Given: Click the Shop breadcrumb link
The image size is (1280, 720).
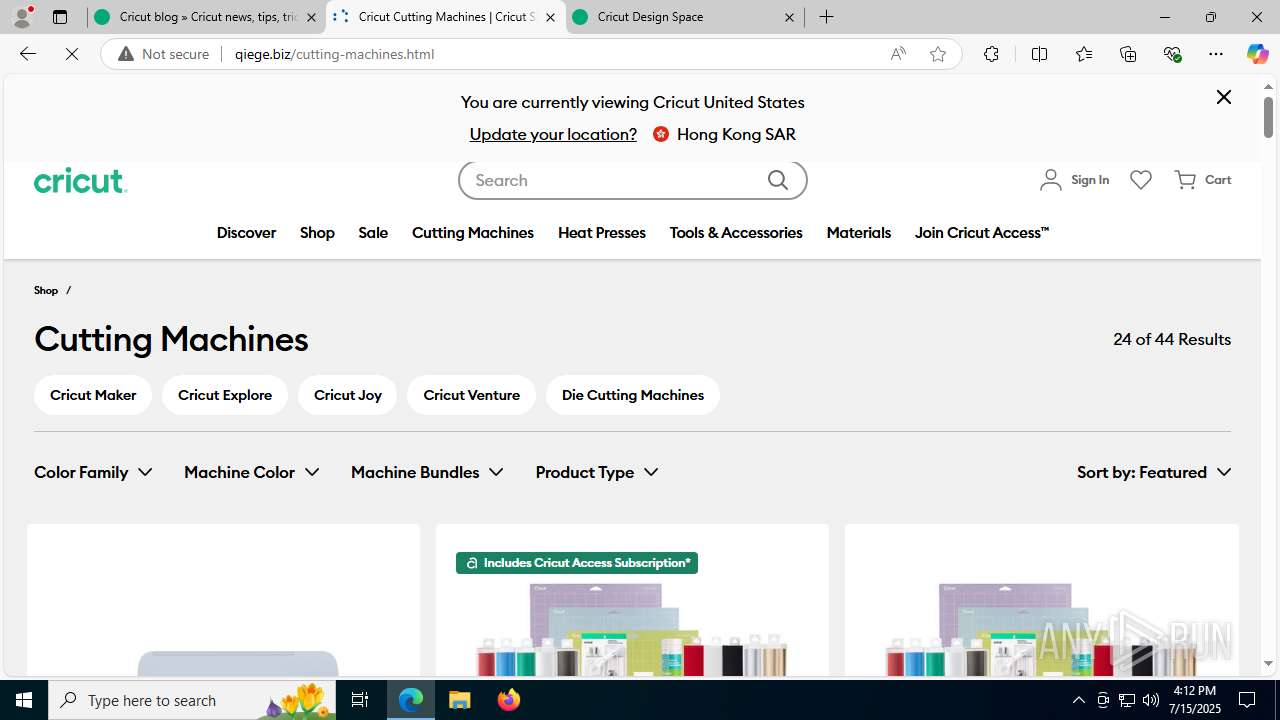Looking at the screenshot, I should 46,290.
